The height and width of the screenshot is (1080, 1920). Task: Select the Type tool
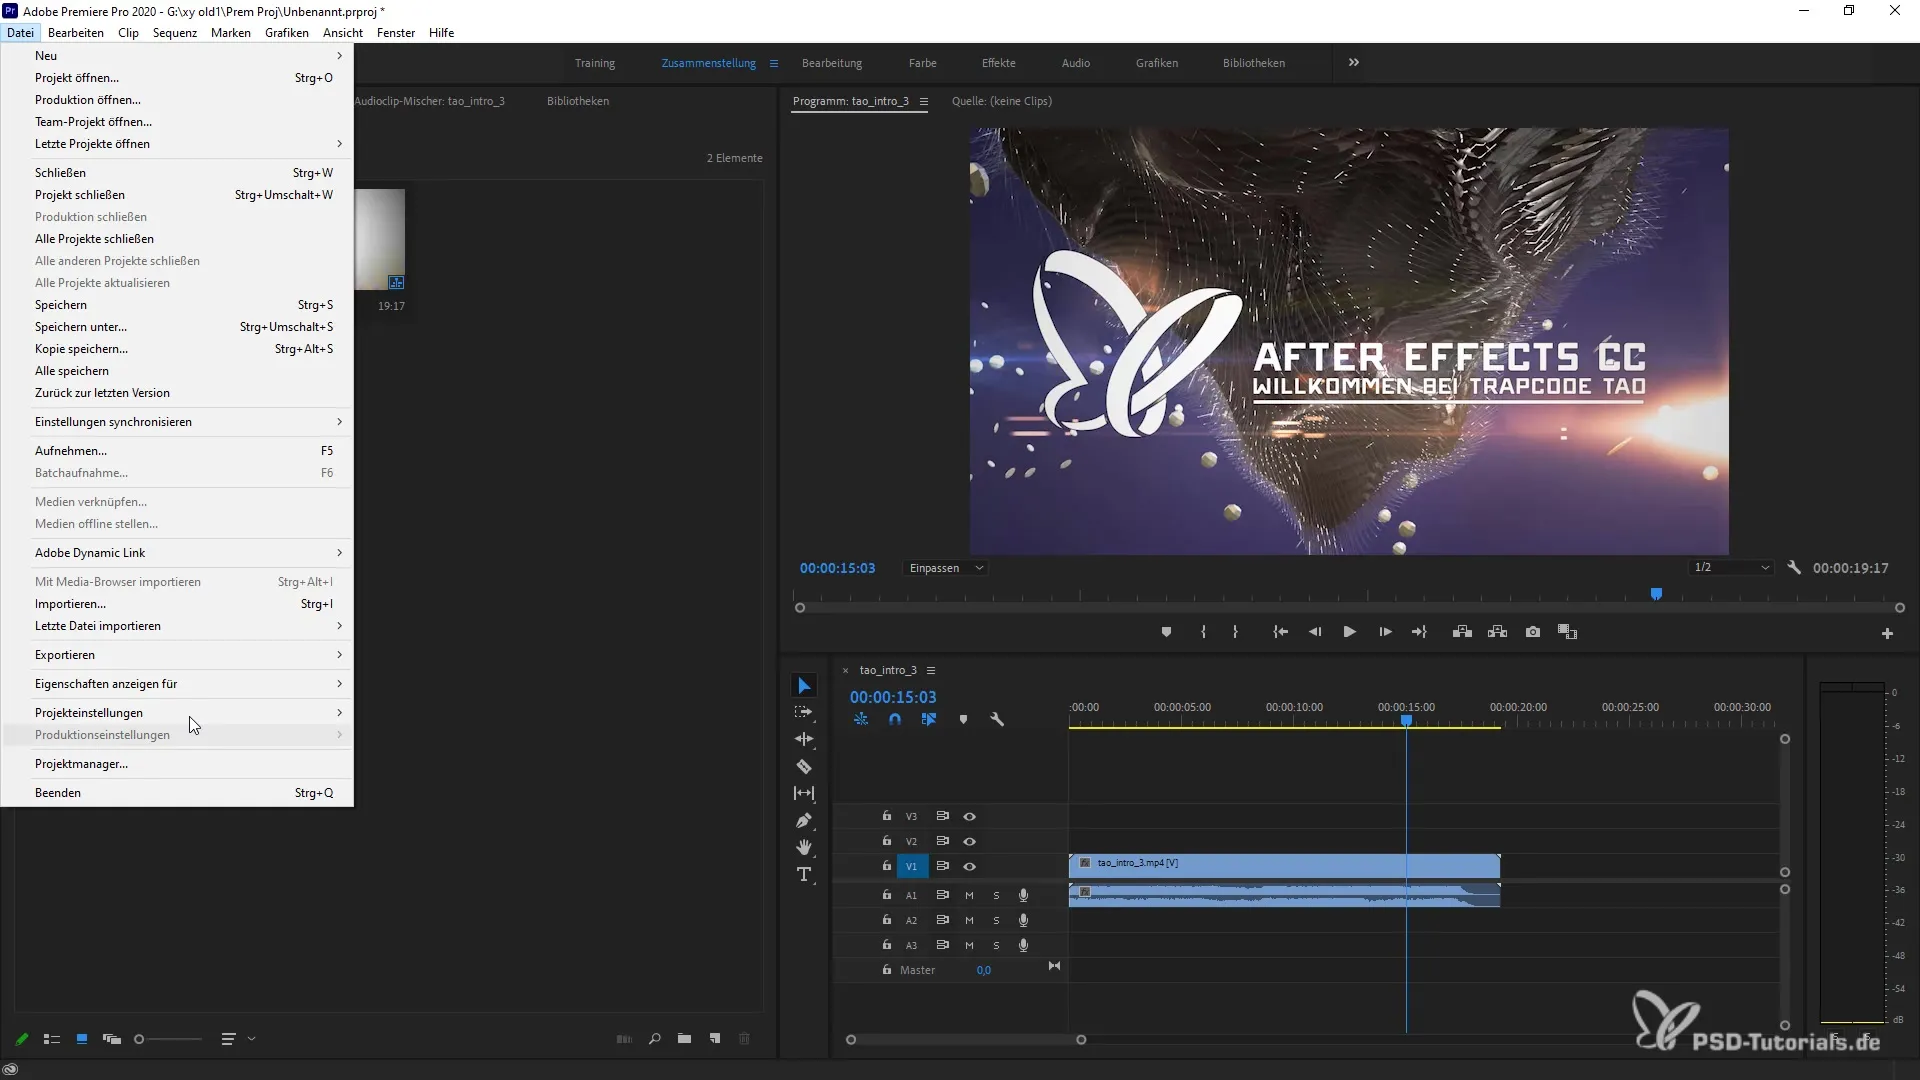point(804,874)
